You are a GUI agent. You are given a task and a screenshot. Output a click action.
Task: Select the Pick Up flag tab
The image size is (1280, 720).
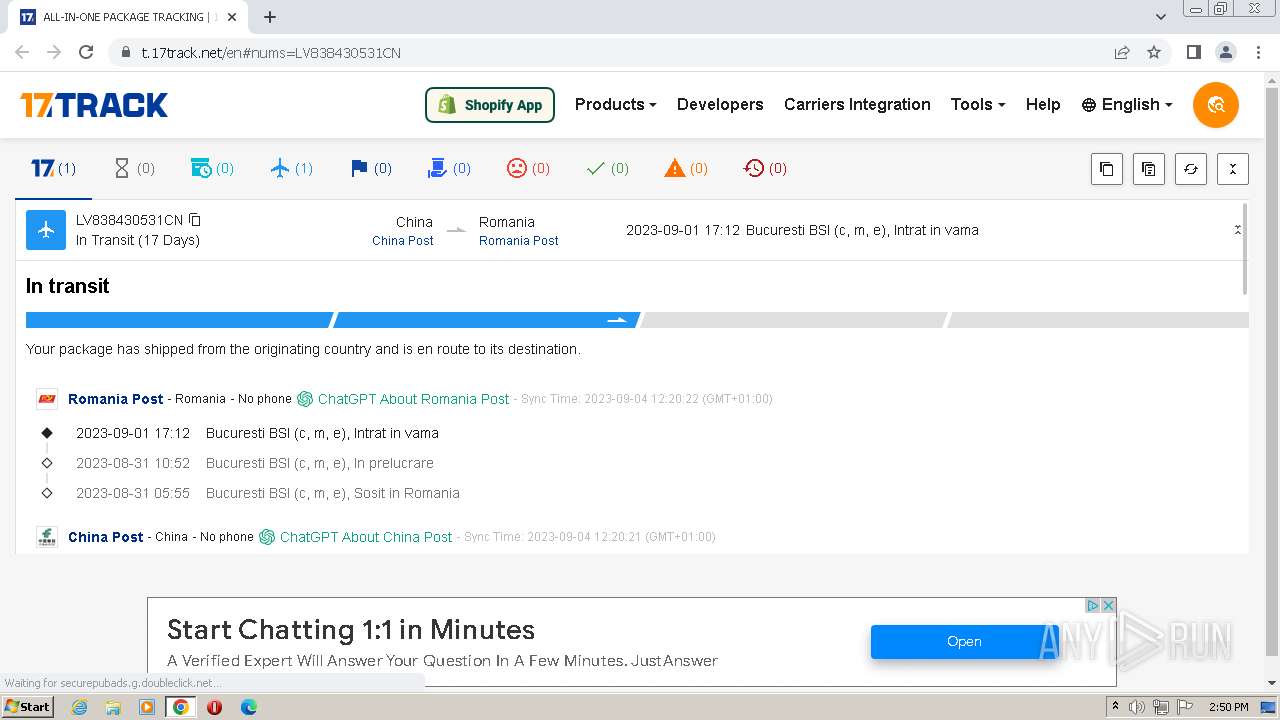[x=371, y=168]
